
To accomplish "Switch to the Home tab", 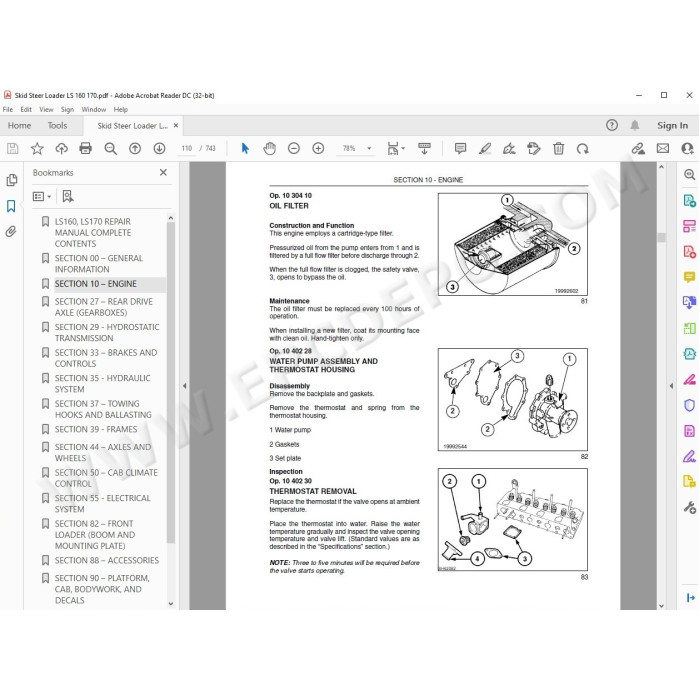I will tap(19, 125).
